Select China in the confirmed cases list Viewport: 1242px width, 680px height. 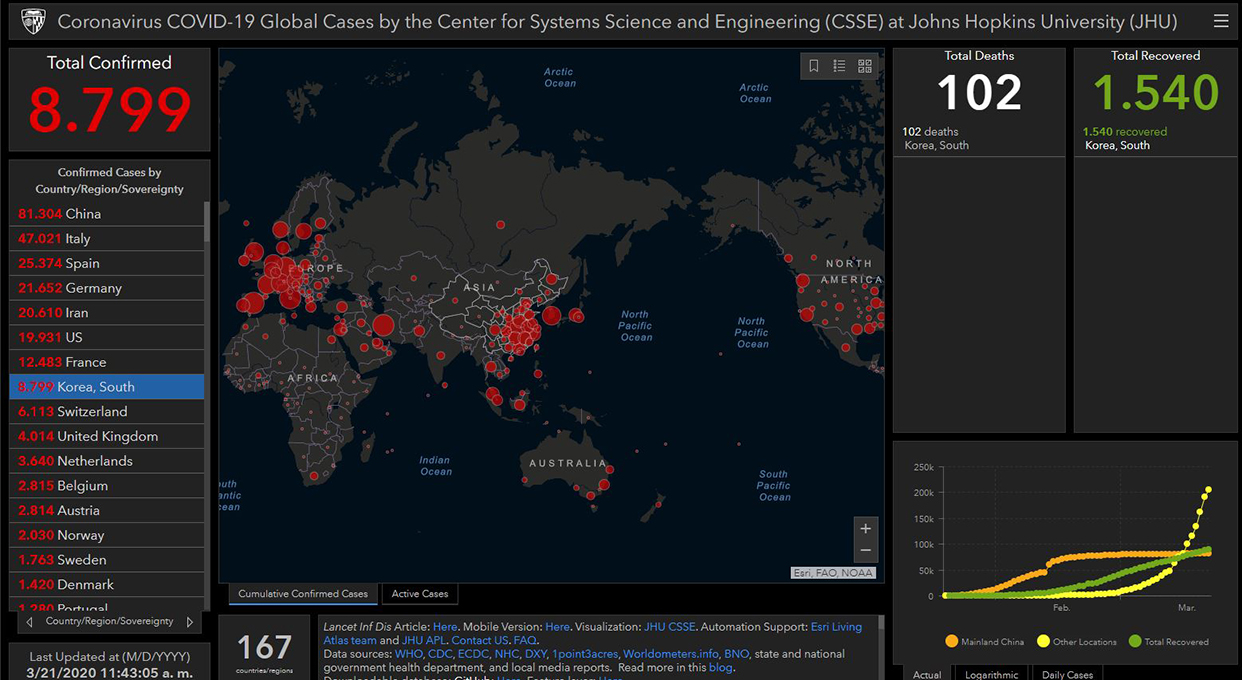pos(107,213)
